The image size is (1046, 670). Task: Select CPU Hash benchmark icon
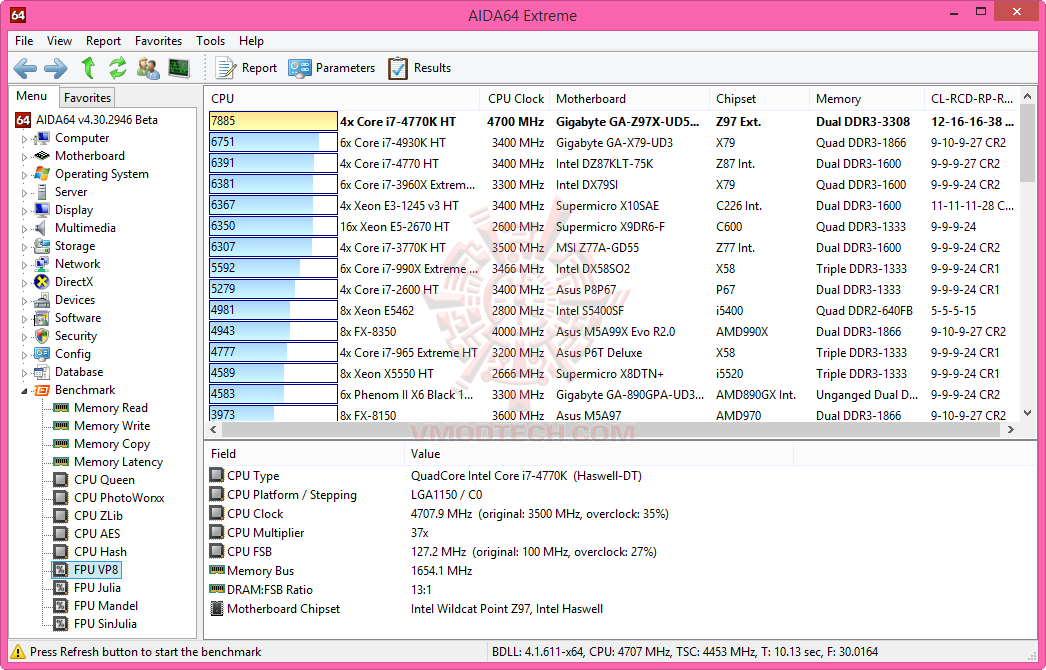61,552
